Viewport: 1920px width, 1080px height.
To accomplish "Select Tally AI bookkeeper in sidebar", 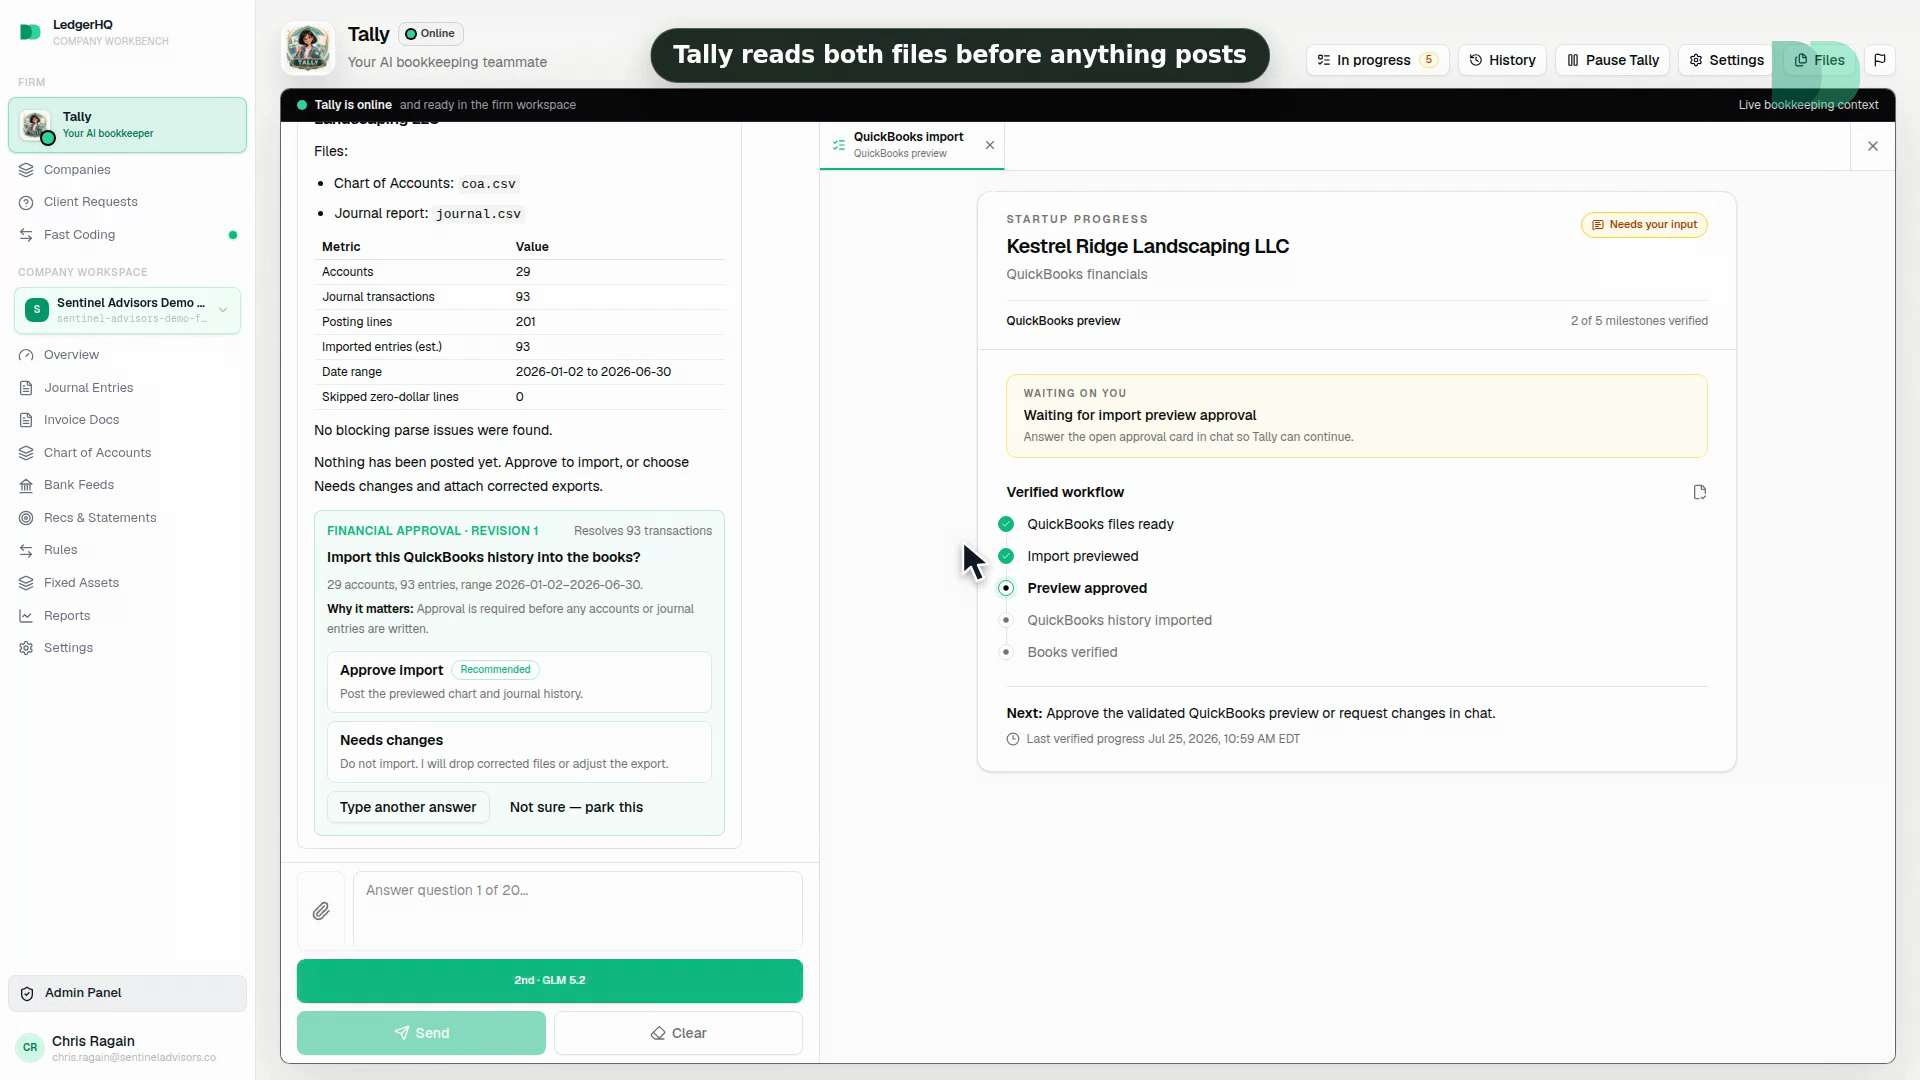I will click(x=127, y=125).
